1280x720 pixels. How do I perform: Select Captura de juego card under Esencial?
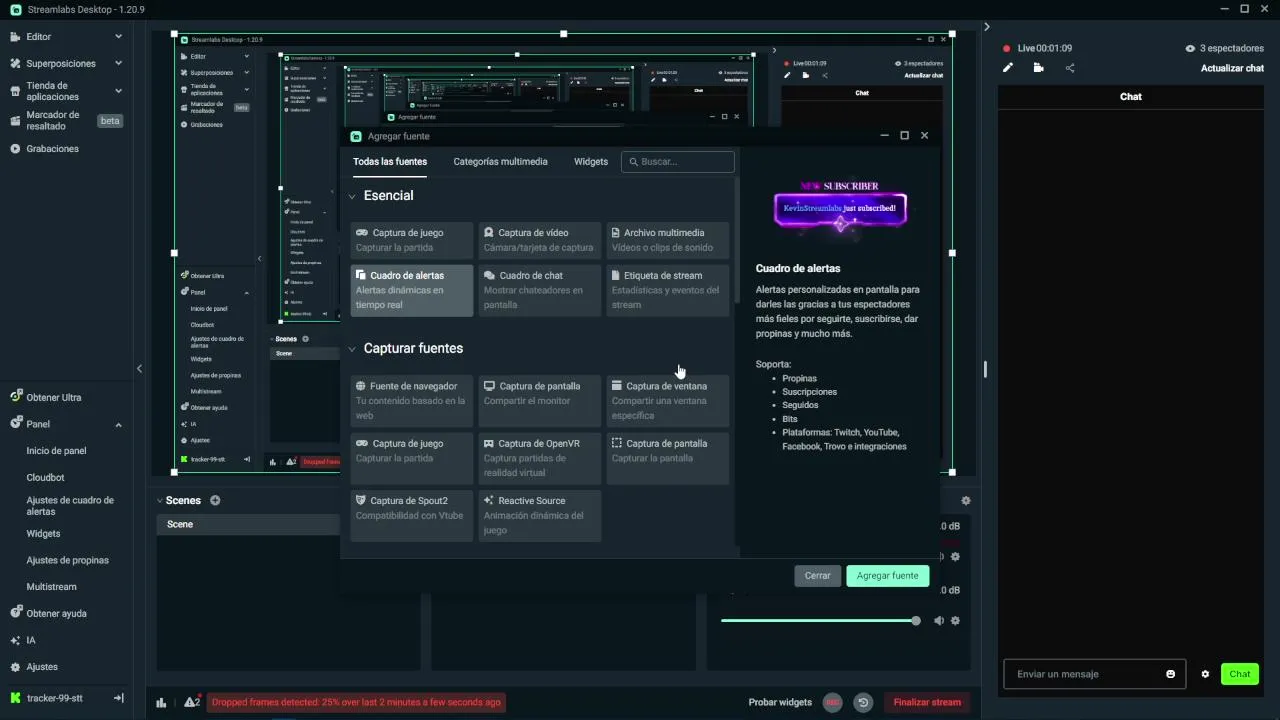click(412, 240)
